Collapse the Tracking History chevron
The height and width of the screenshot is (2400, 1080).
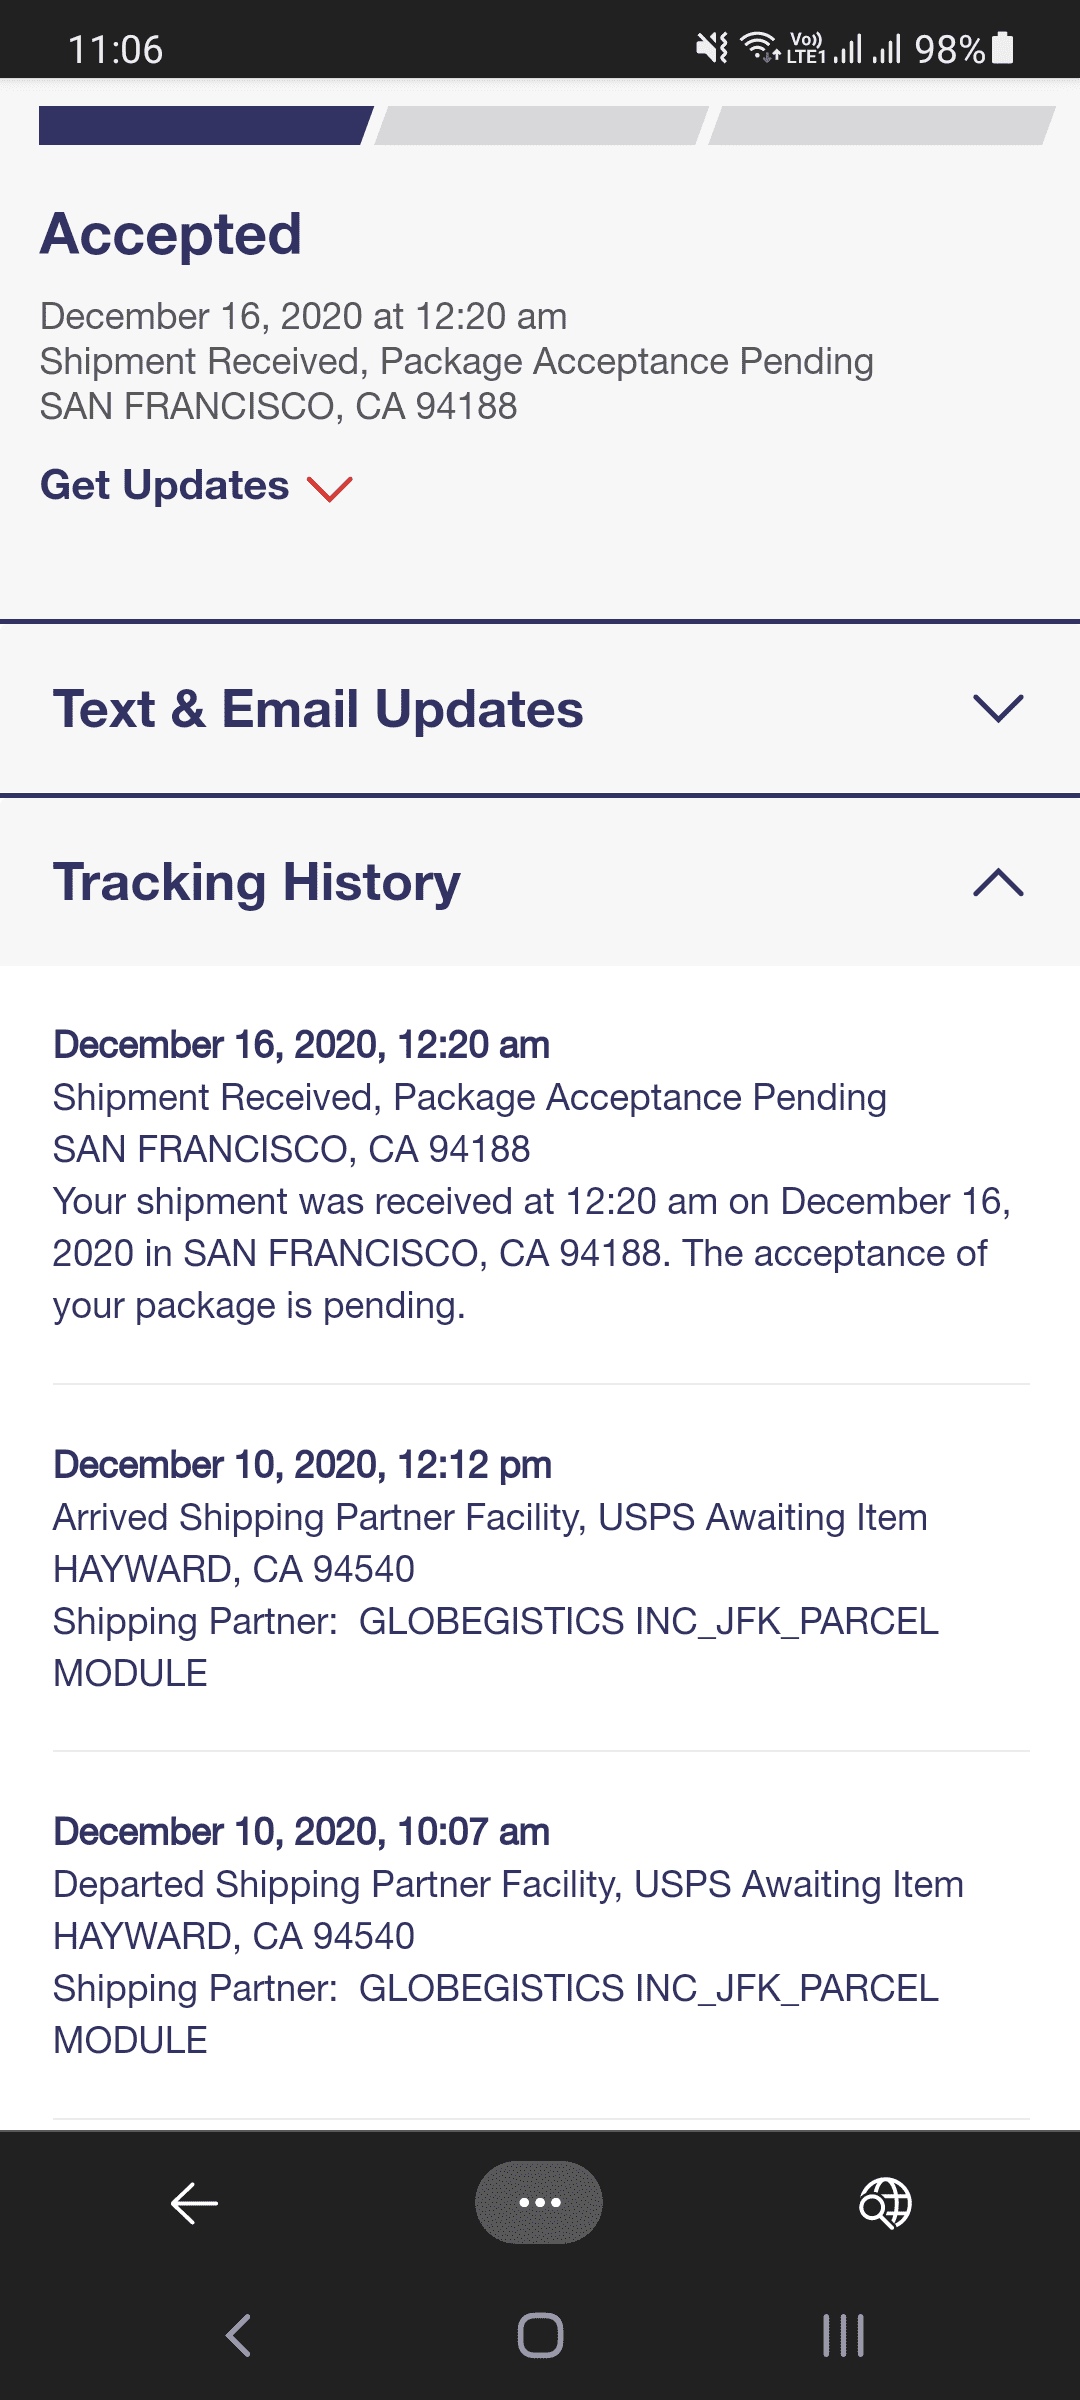pyautogui.click(x=998, y=882)
